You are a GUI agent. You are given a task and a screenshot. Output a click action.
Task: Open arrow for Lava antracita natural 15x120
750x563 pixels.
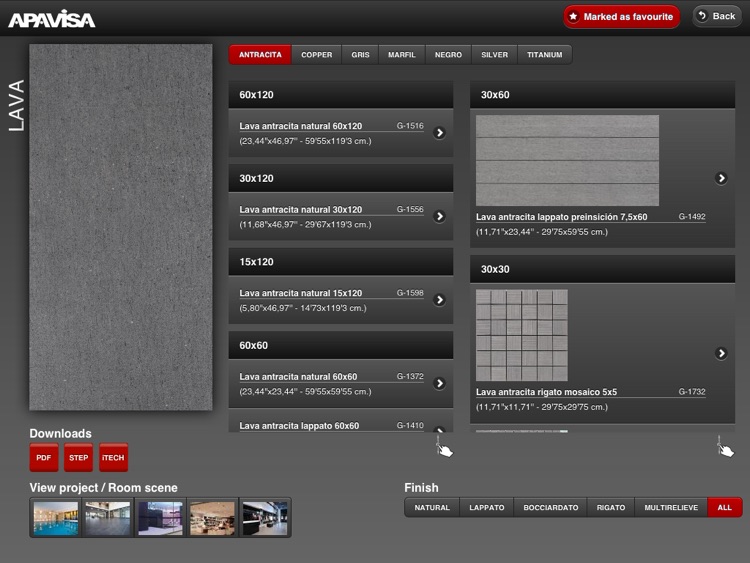tap(439, 299)
